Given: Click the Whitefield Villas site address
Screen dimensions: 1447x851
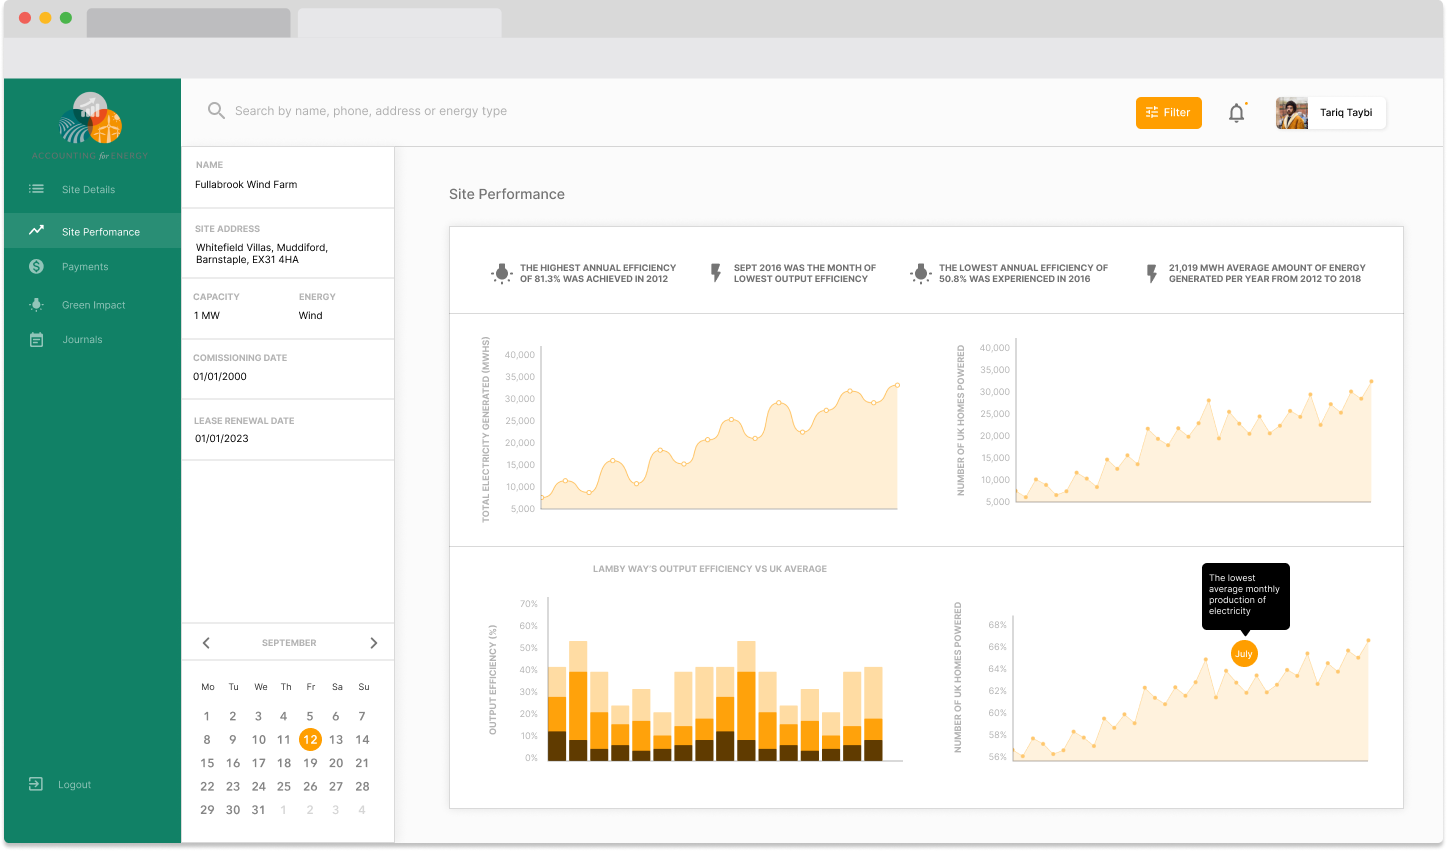Looking at the screenshot, I should click(x=261, y=253).
